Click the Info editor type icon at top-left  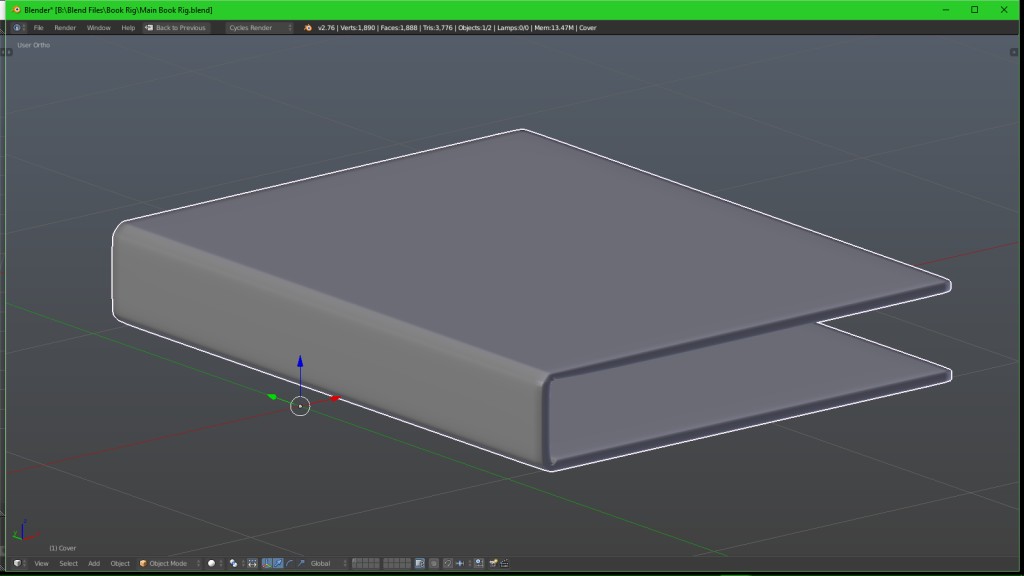click(x=17, y=27)
